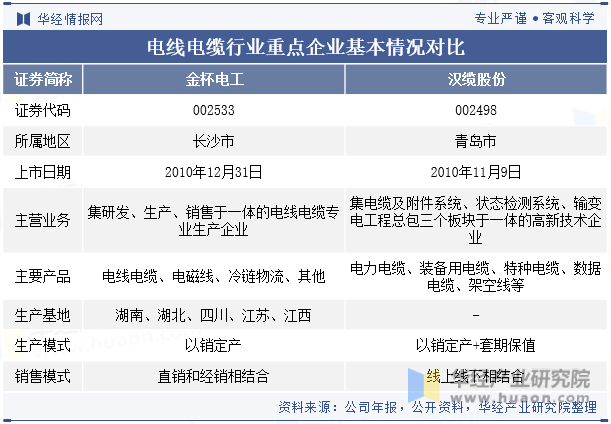
Task: Click the 湖南、湖北、四川、江苏、江西 cell
Action: coord(214,315)
